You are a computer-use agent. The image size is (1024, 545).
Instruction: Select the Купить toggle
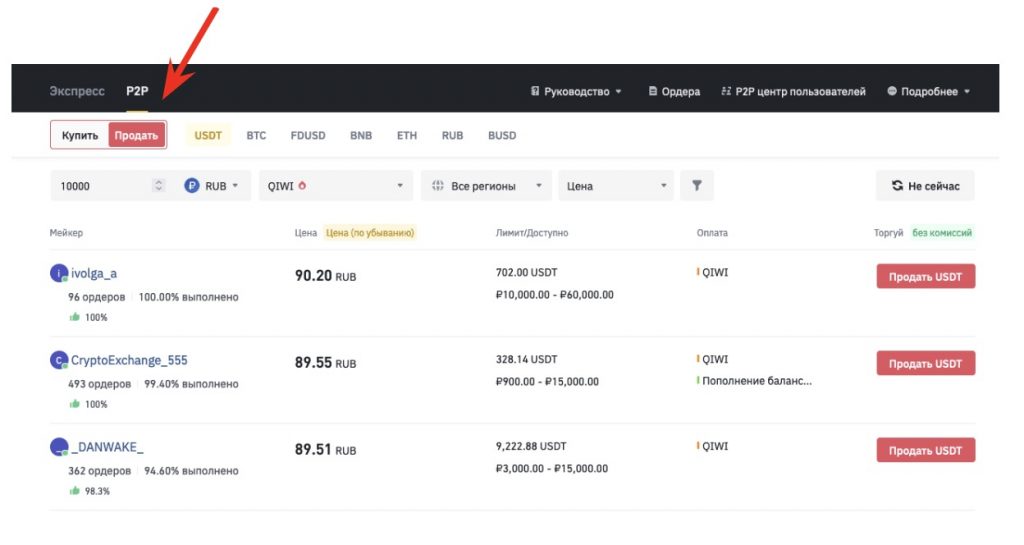point(80,135)
